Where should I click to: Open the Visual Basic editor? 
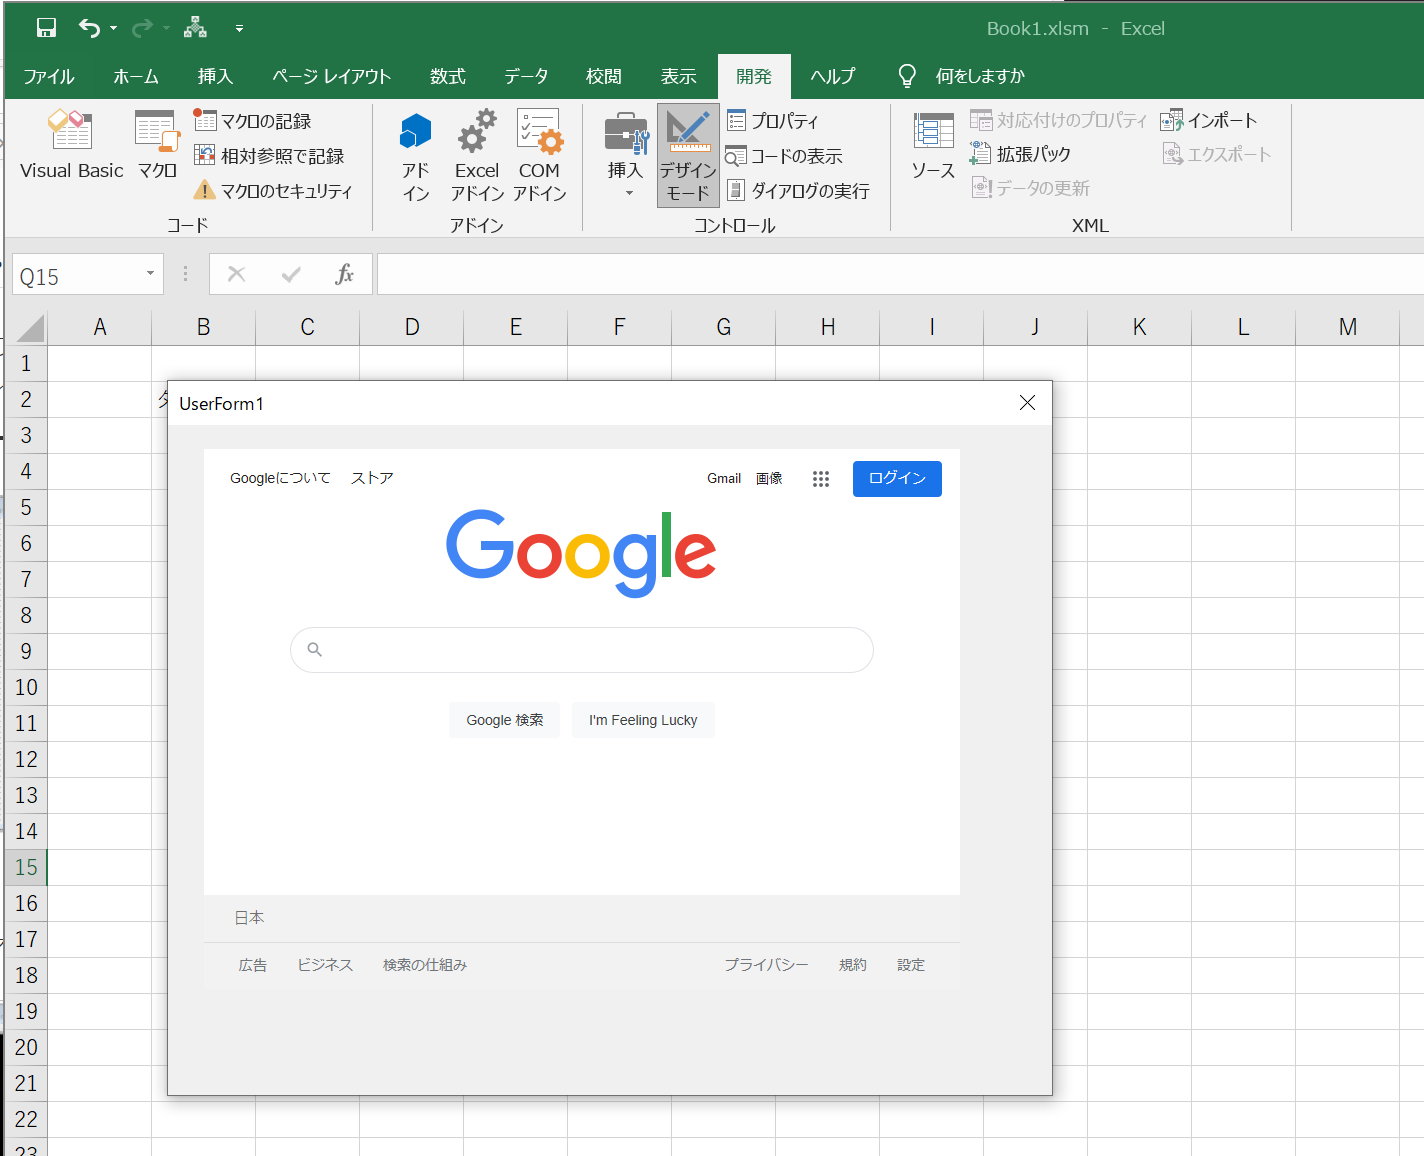click(x=71, y=145)
